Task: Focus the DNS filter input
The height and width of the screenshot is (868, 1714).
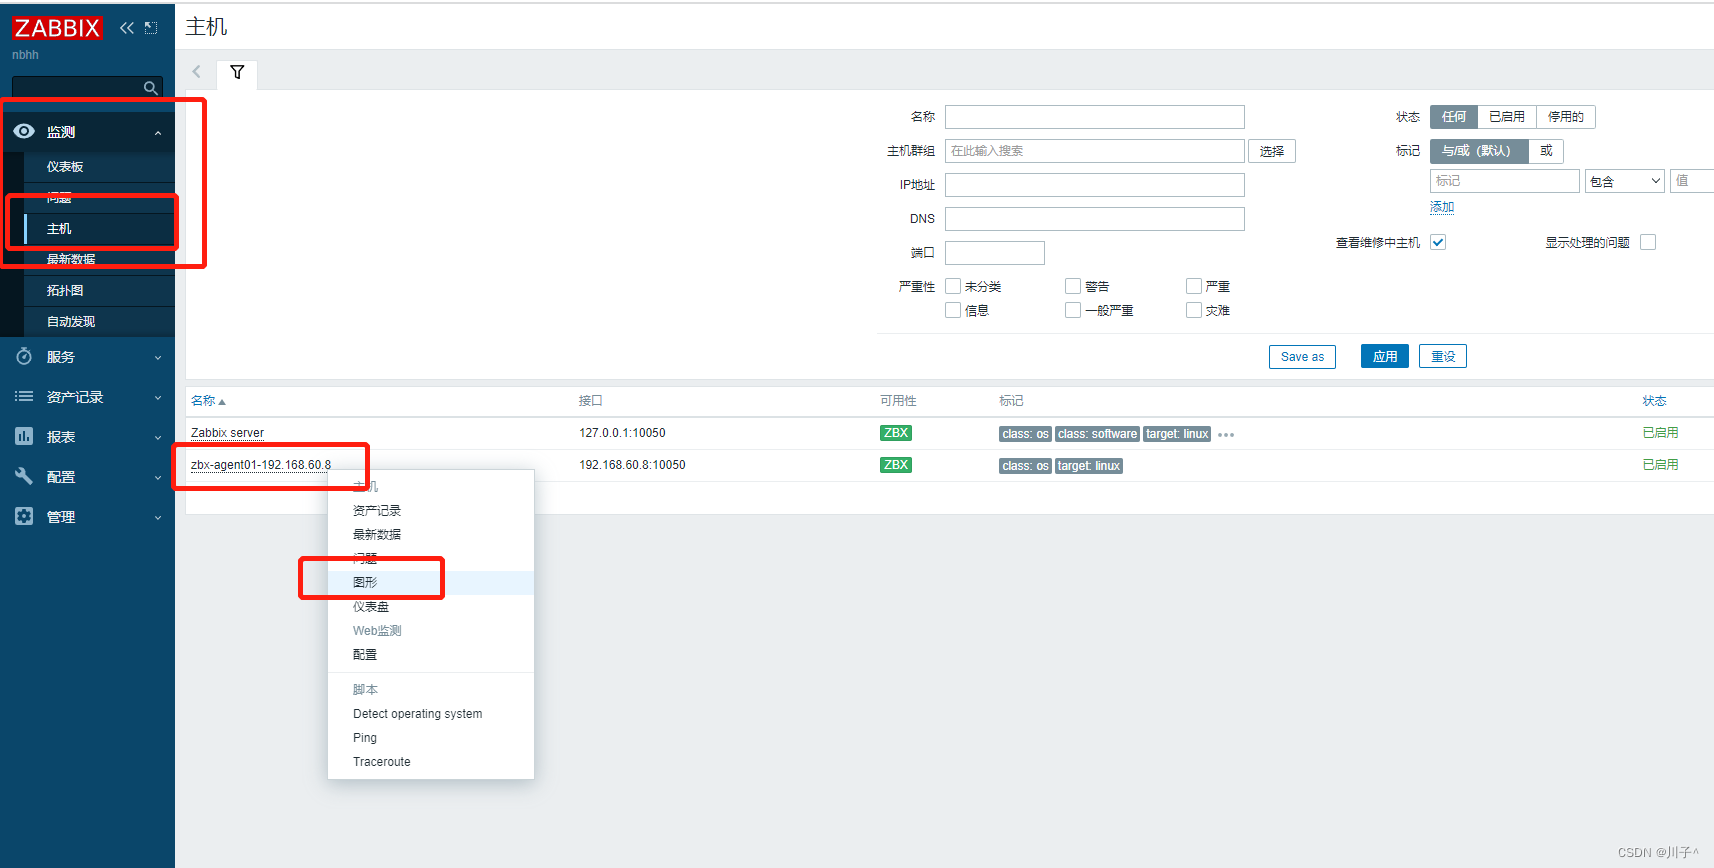Action: (x=1095, y=219)
